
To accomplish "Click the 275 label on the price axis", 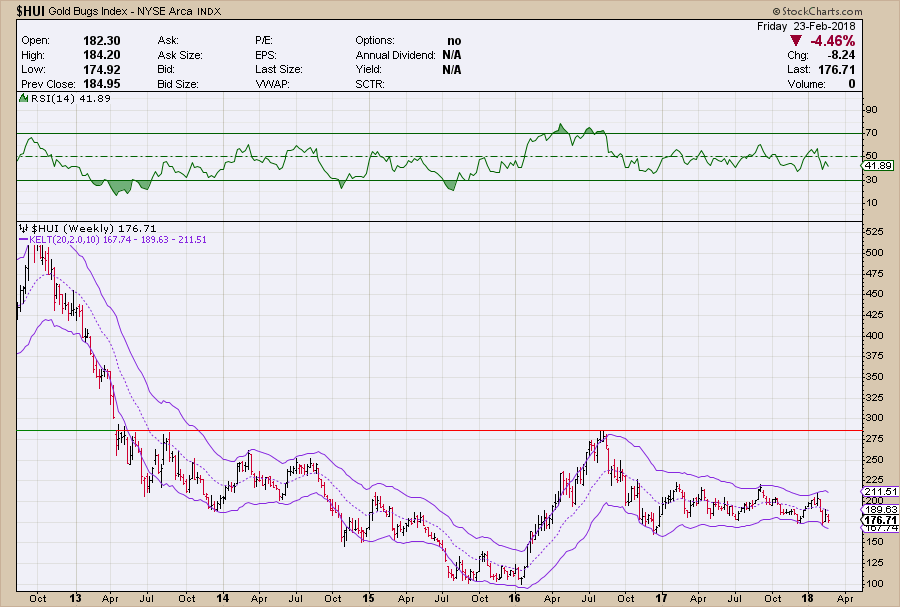I will pyautogui.click(x=874, y=439).
